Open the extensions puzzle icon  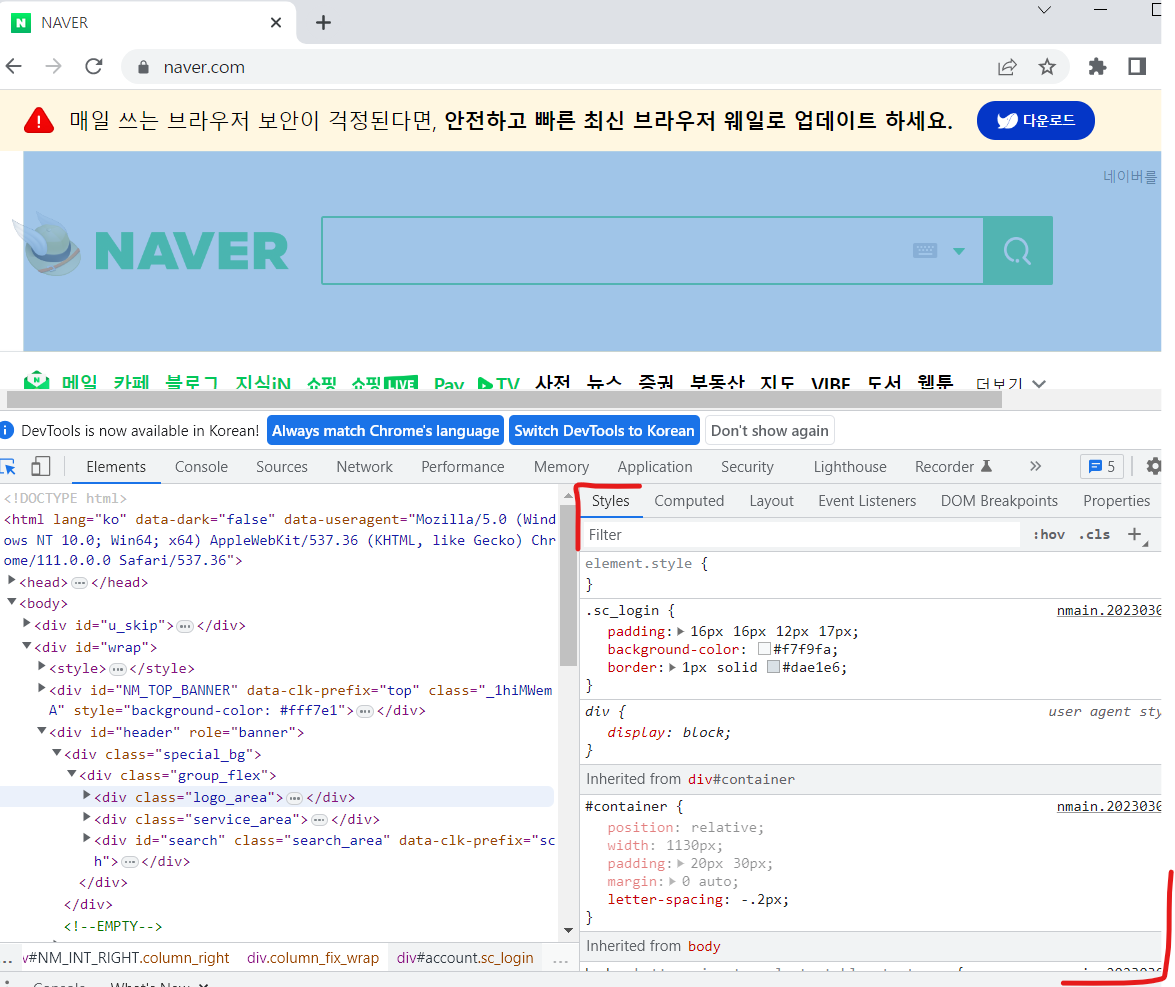(1097, 67)
